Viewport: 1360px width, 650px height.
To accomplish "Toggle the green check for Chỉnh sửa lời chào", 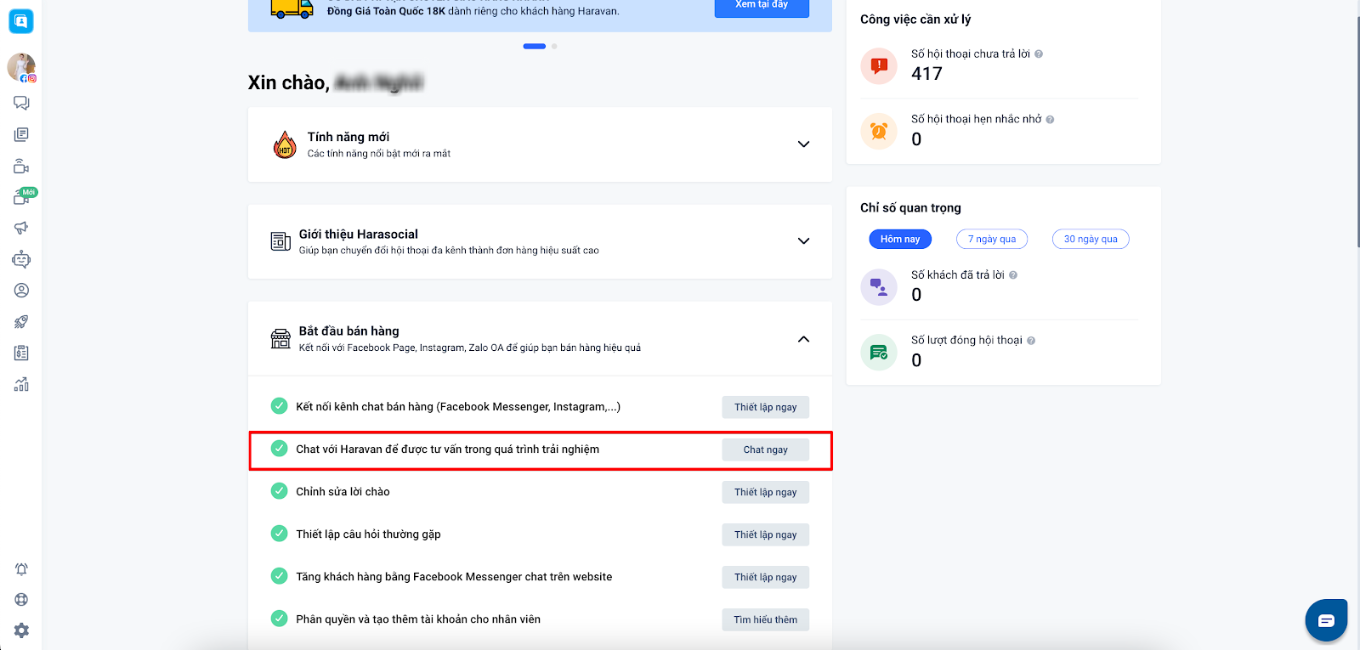I will pos(279,491).
